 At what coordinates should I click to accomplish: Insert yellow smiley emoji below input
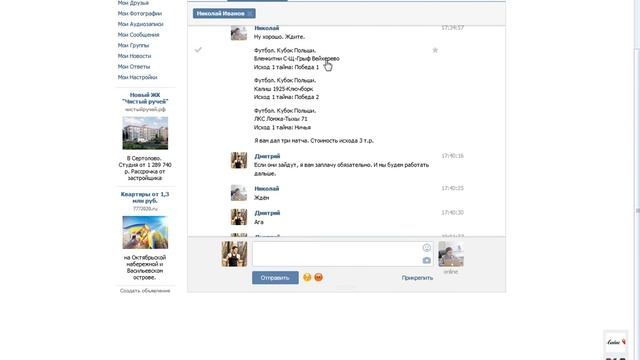(307, 278)
